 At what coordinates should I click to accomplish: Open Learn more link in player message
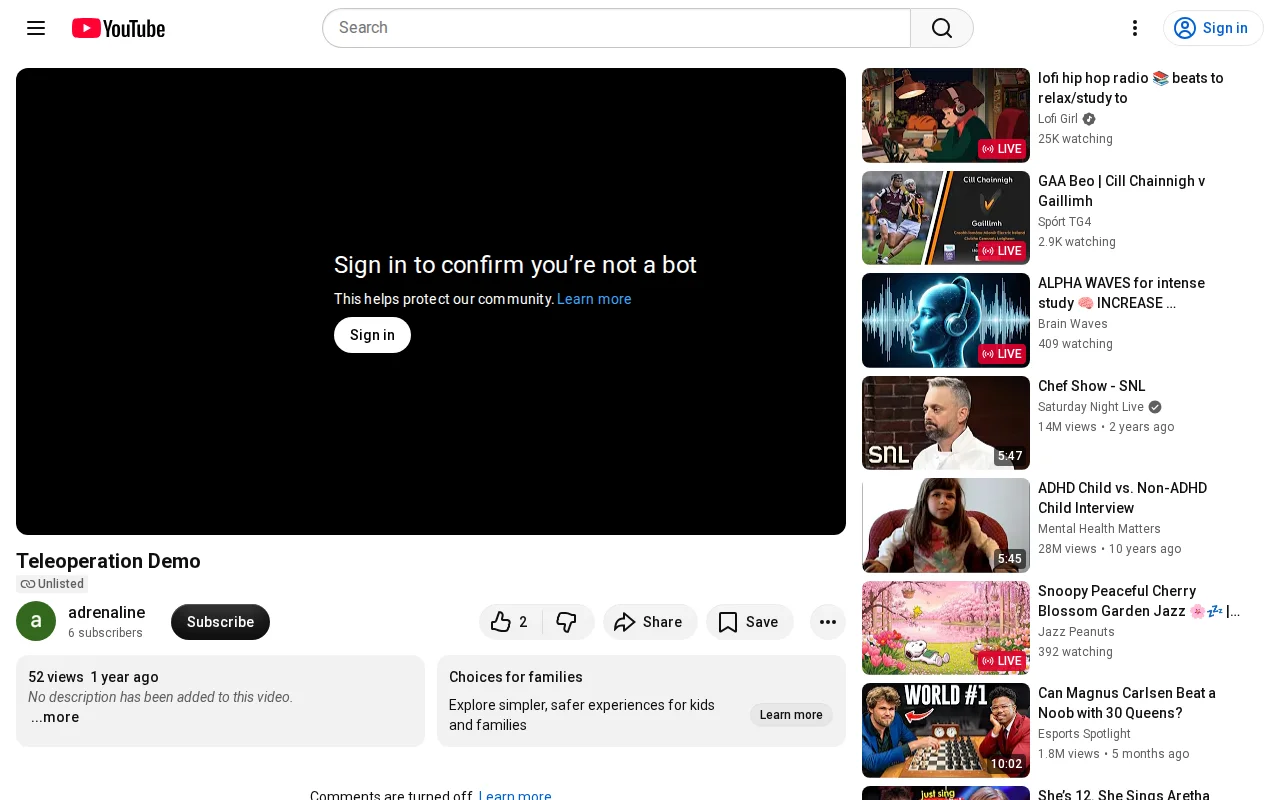click(594, 299)
